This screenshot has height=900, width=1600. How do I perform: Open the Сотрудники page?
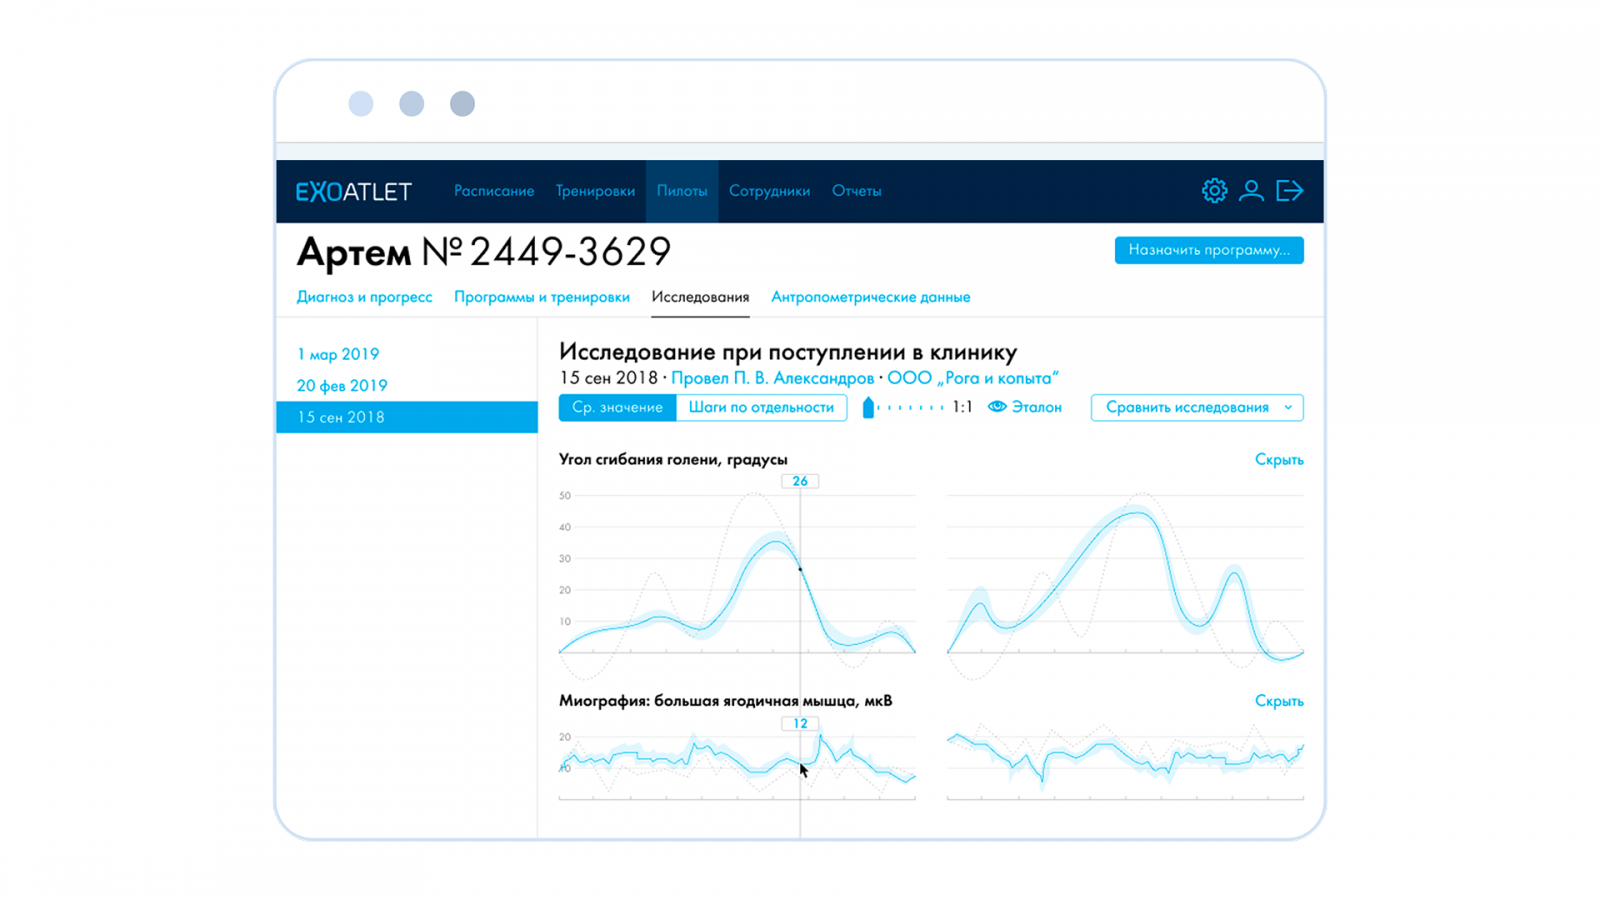coord(769,191)
